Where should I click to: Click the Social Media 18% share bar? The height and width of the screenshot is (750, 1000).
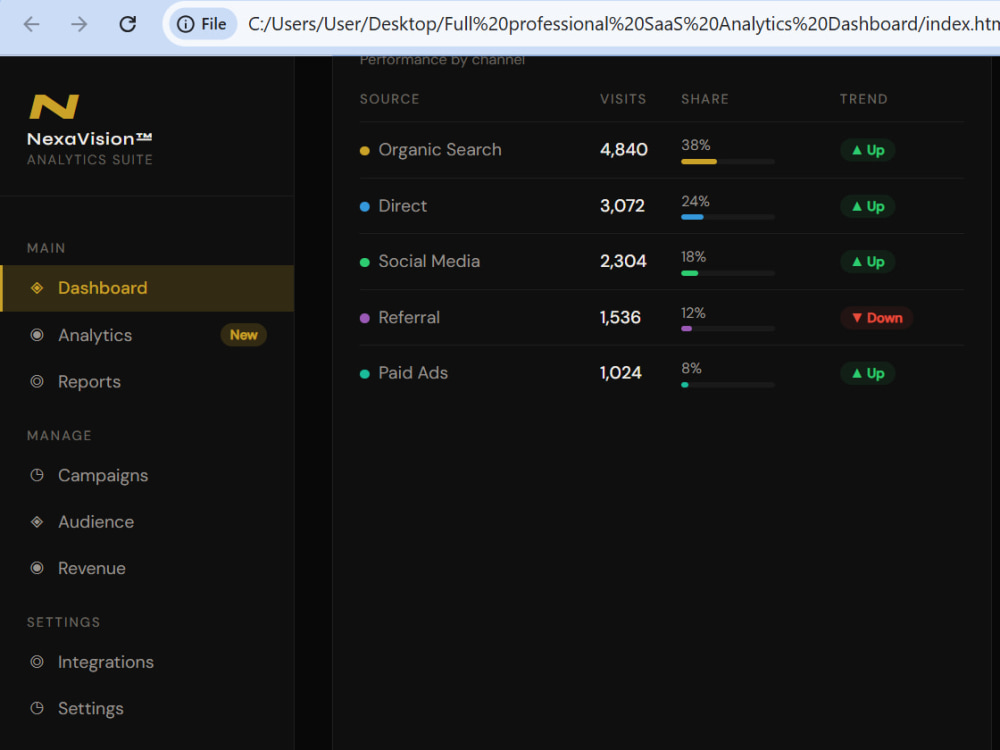coord(728,274)
